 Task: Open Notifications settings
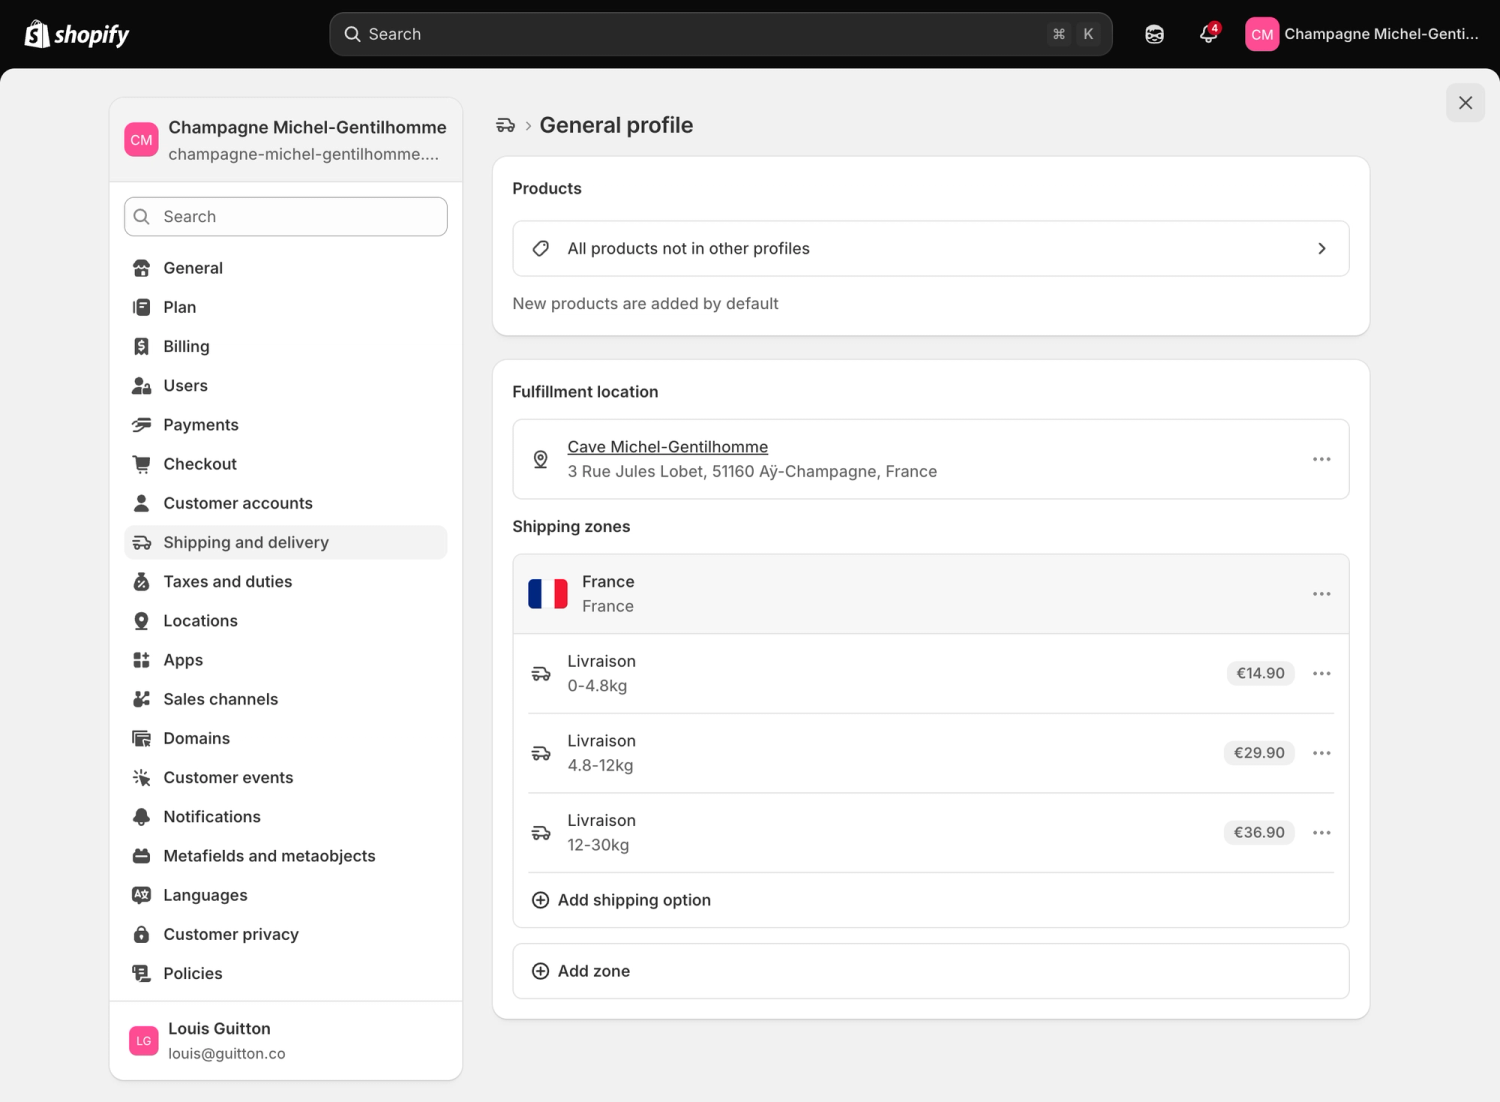286,817
